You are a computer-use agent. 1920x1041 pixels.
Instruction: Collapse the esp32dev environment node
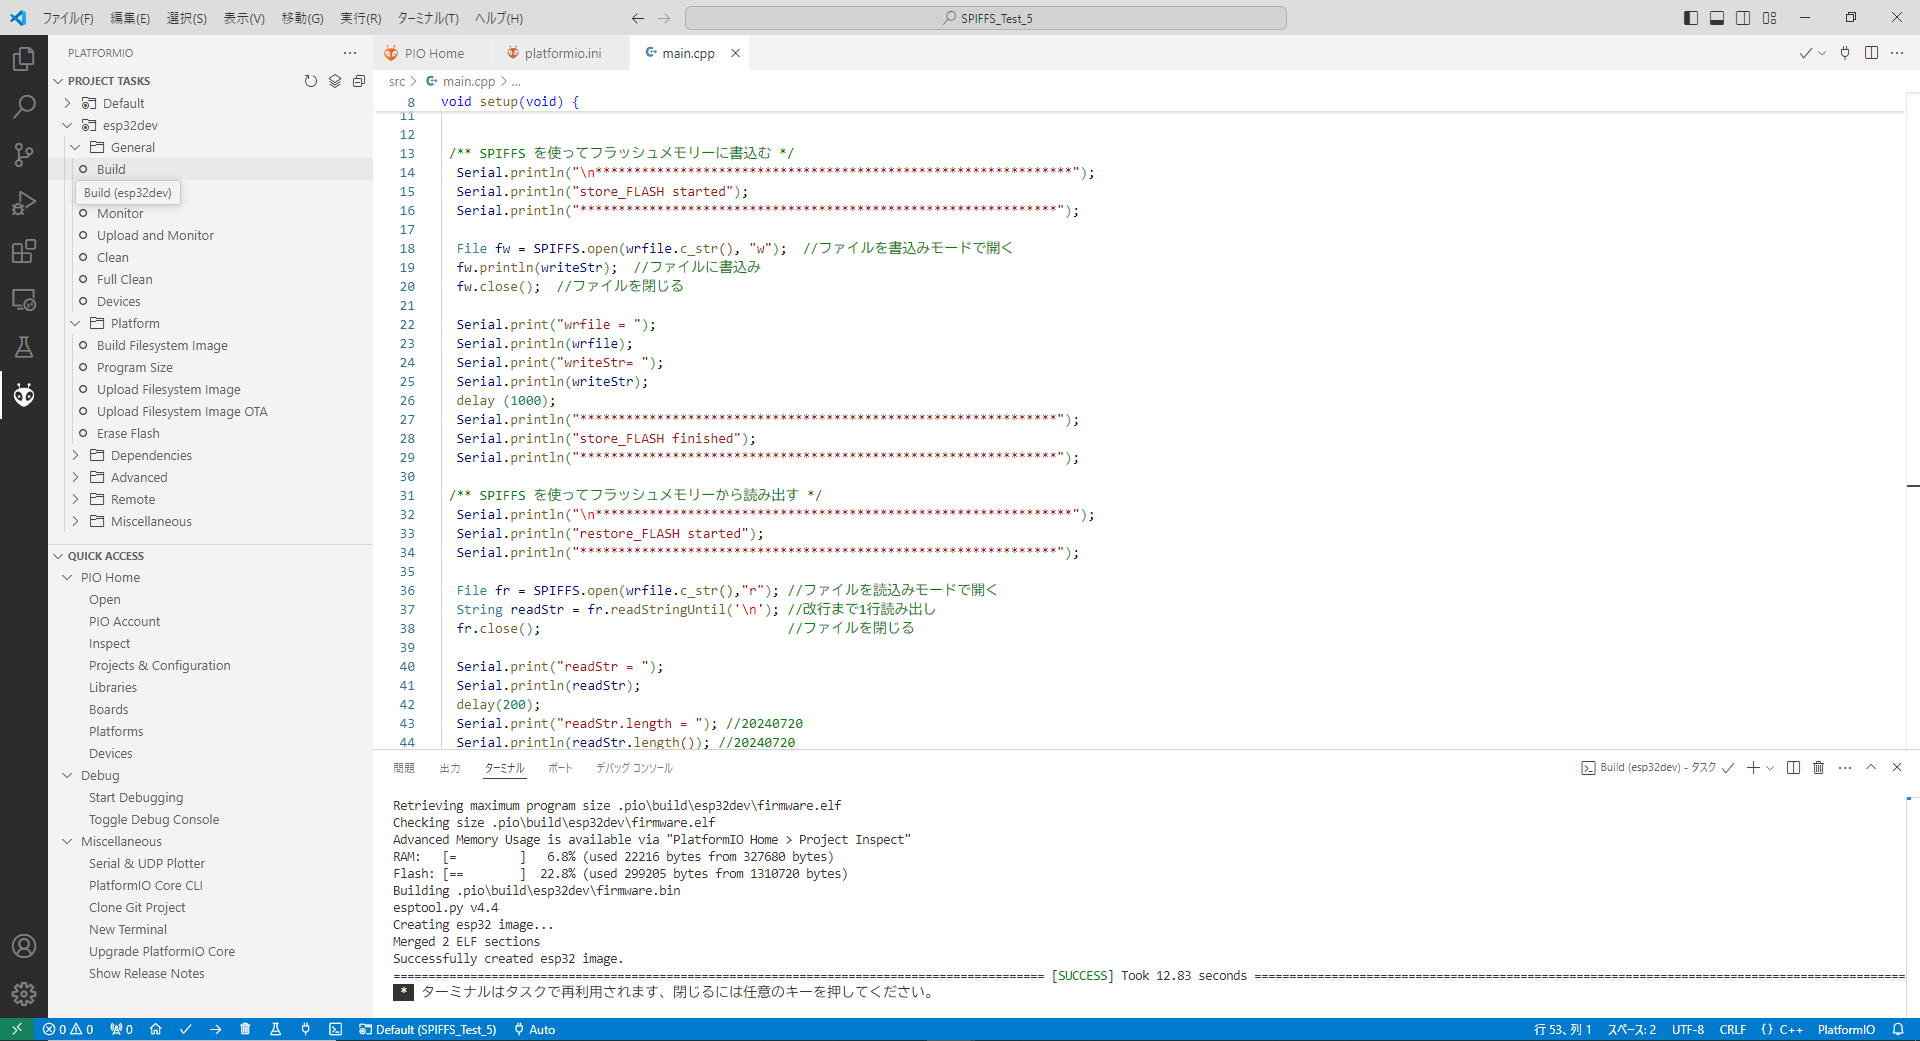[68, 126]
